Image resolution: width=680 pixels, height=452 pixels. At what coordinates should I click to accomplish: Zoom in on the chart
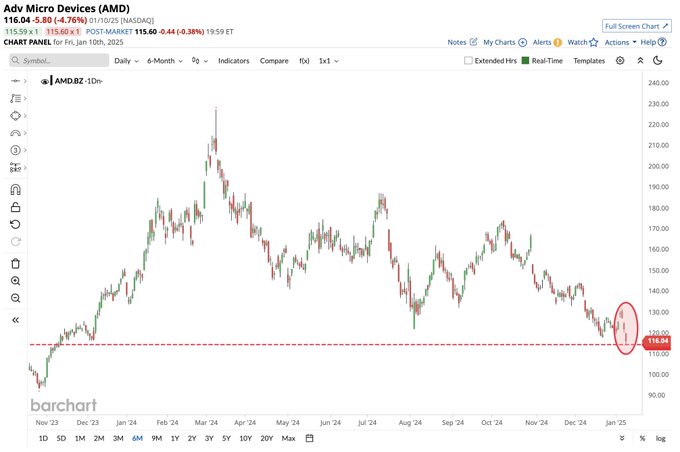point(15,281)
